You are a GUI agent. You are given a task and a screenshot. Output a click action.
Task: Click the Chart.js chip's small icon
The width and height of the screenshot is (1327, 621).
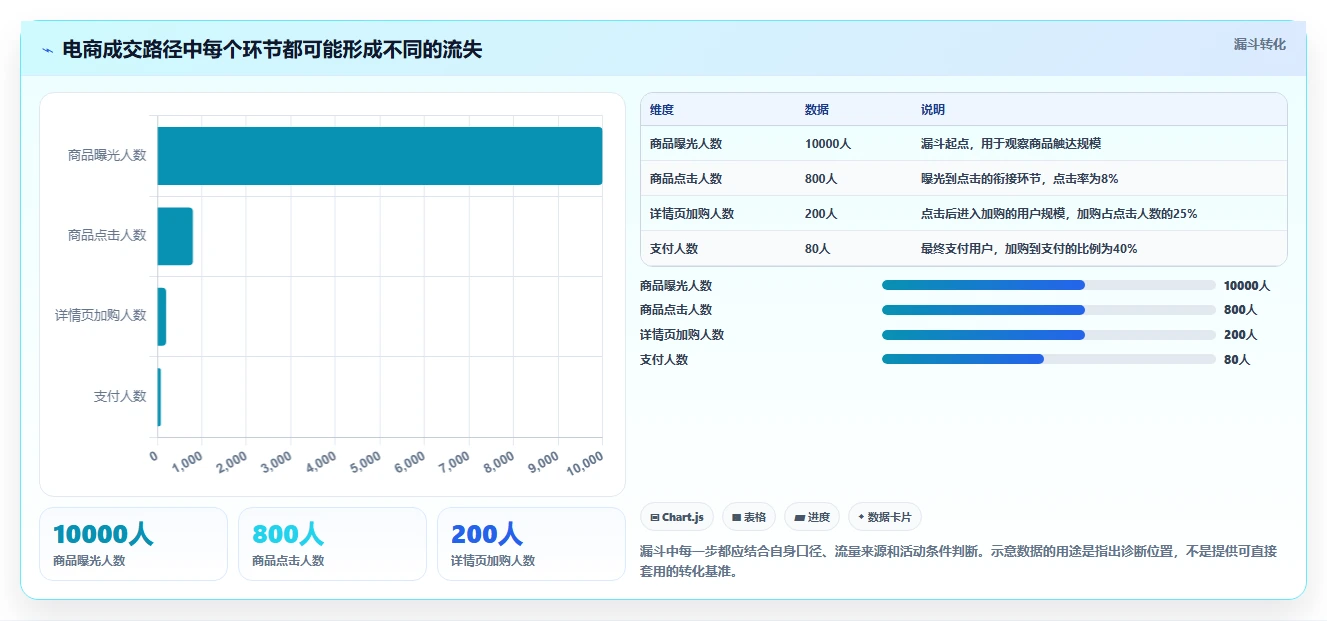click(655, 518)
